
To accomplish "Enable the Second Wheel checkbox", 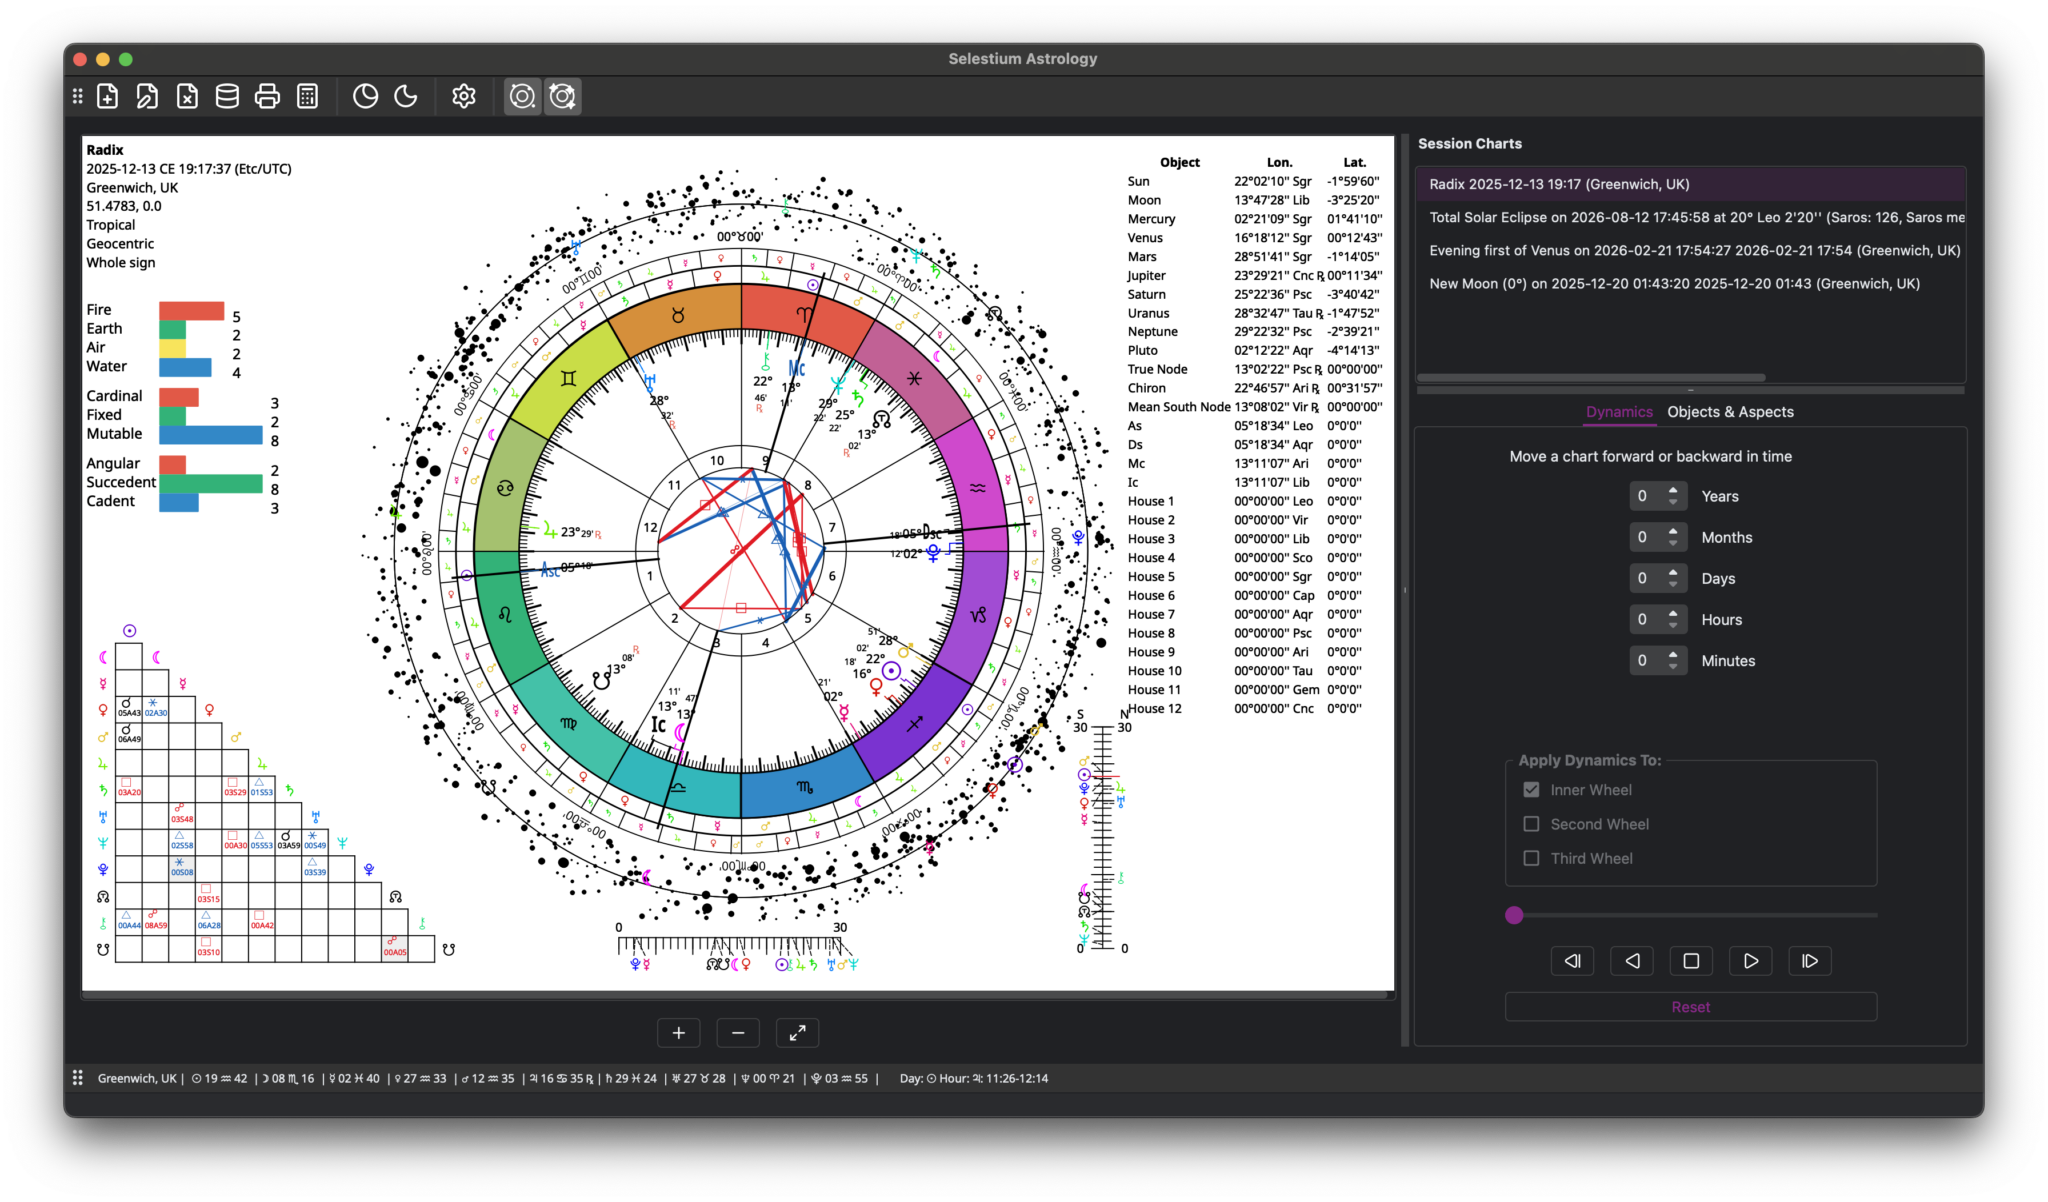I will (1531, 823).
